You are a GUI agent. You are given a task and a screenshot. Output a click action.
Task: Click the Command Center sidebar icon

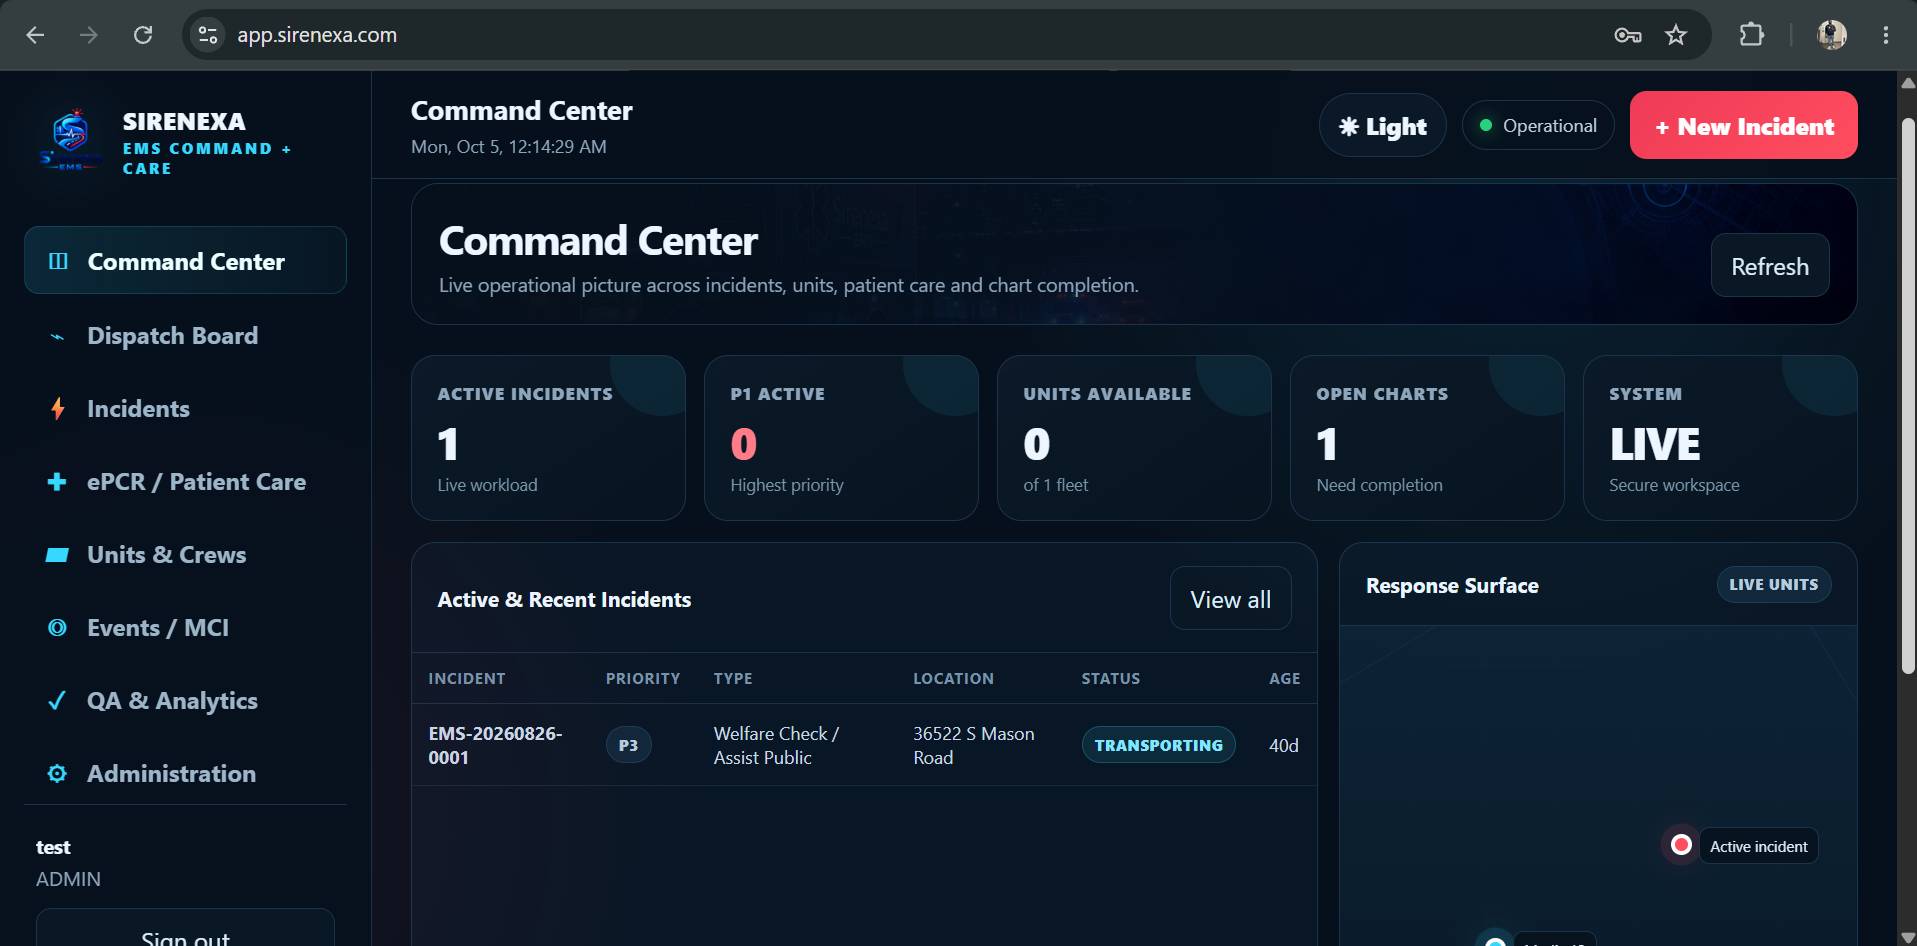pyautogui.click(x=58, y=261)
